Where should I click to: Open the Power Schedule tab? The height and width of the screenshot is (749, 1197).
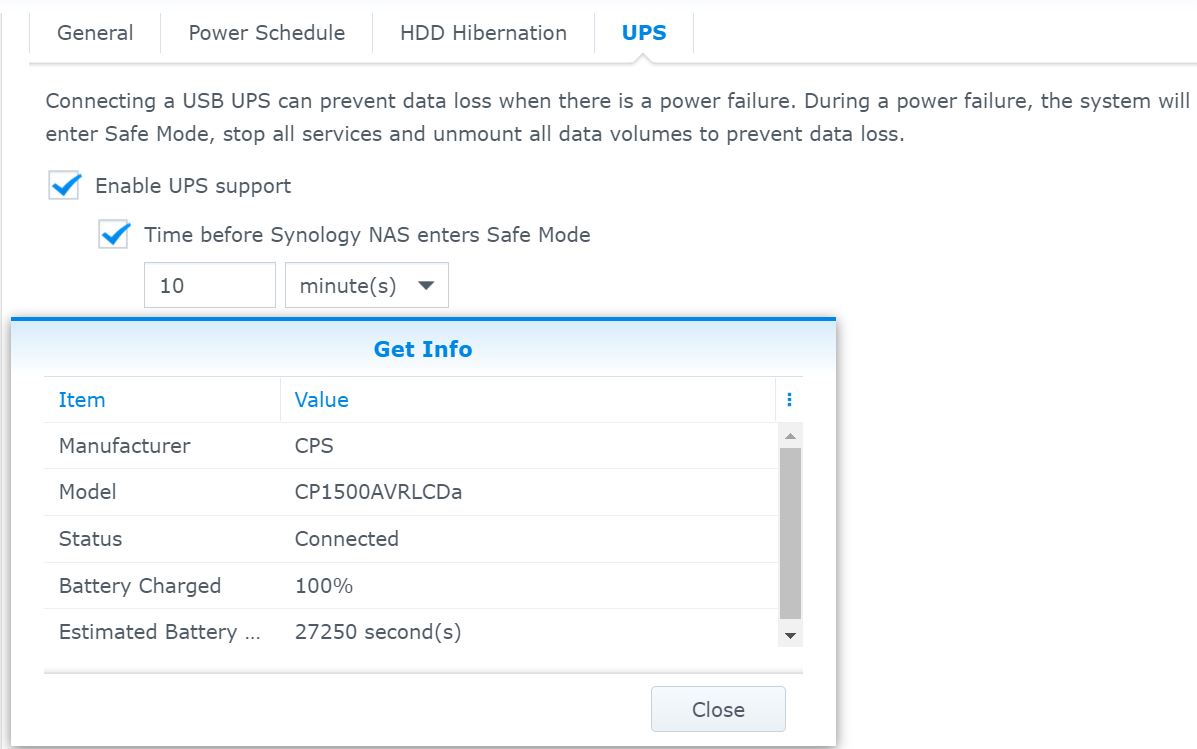(x=267, y=33)
